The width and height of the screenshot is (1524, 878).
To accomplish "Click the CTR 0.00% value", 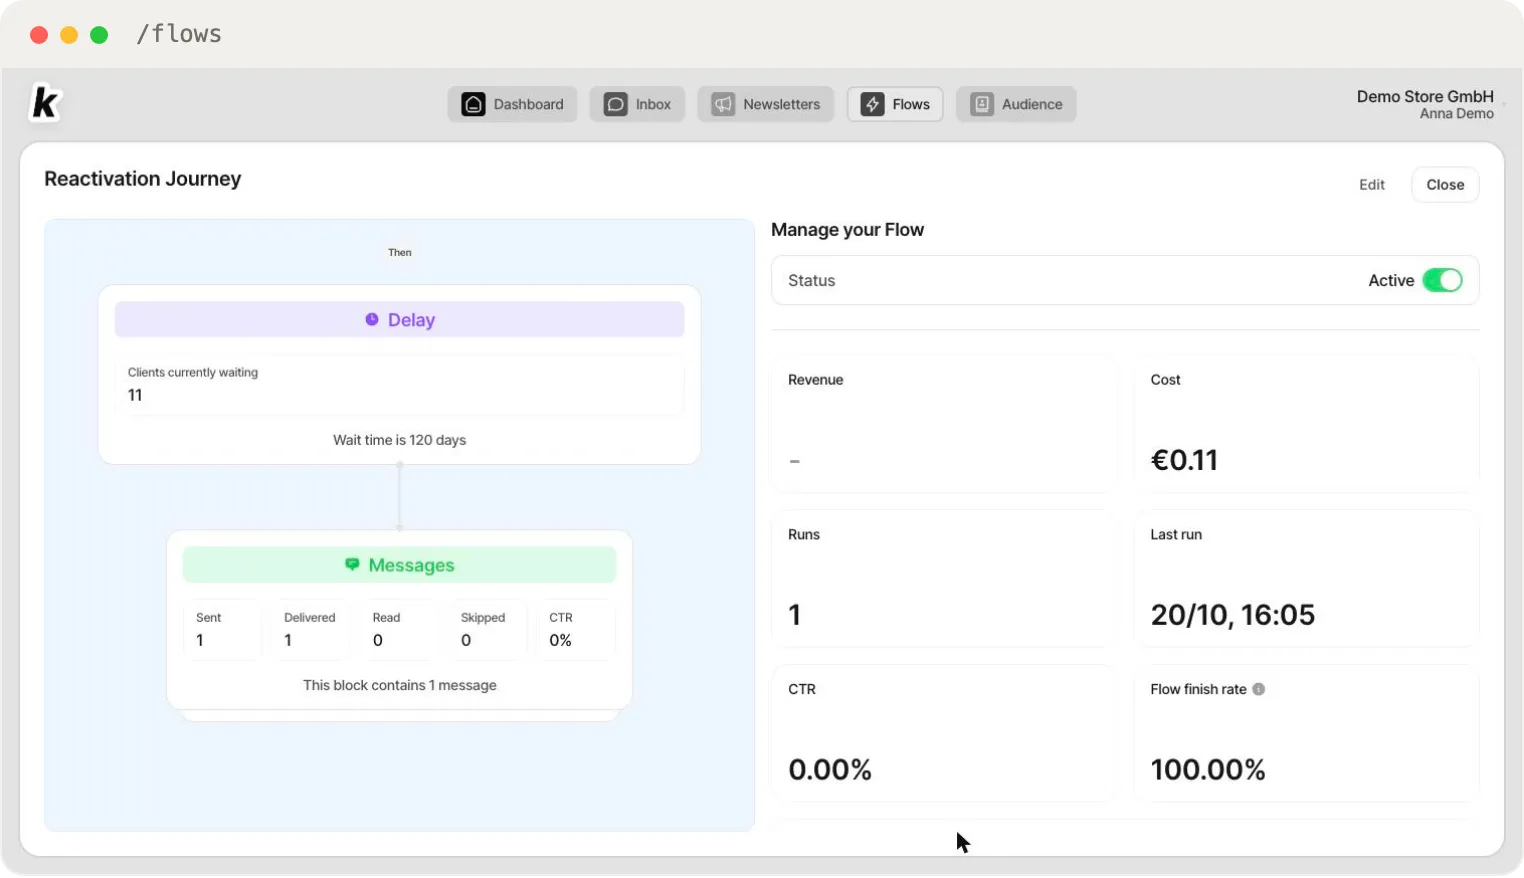I will (830, 769).
